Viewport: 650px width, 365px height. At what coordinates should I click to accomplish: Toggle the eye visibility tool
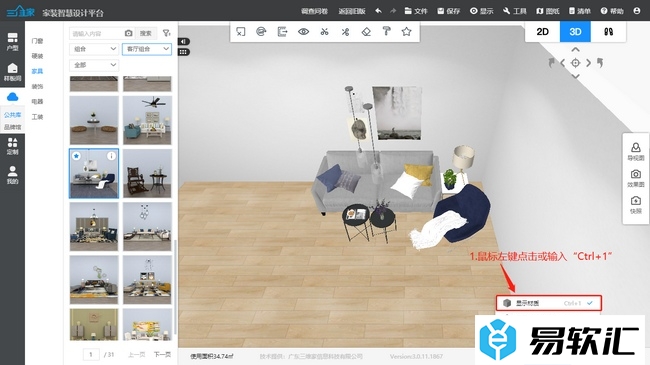303,32
